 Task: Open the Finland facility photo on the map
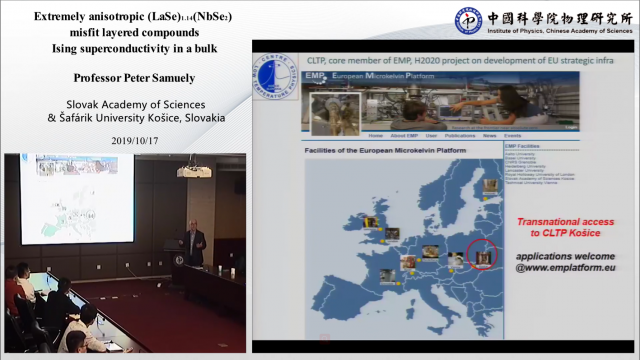[x=490, y=187]
